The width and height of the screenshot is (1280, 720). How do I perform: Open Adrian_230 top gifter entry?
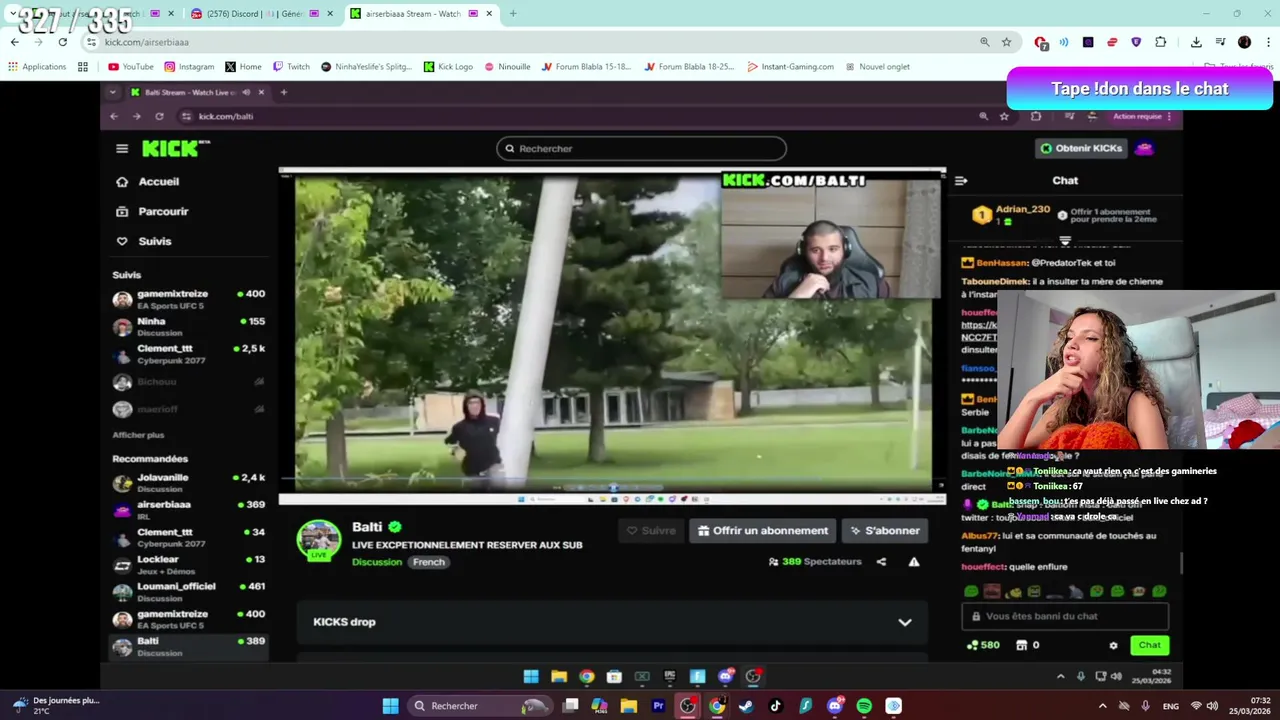point(1012,214)
